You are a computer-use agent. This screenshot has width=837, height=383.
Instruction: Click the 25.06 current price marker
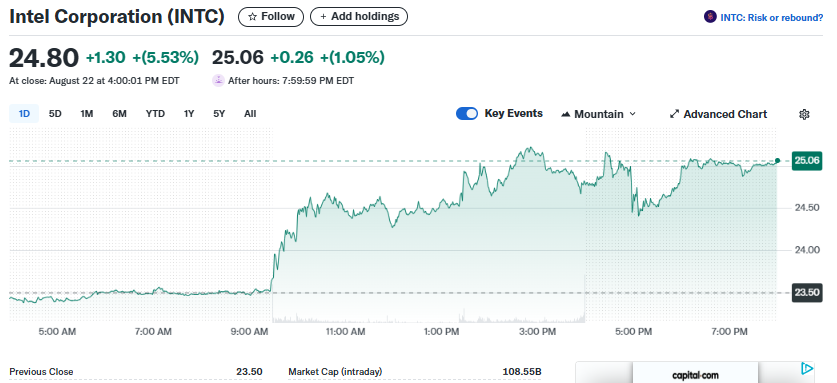(807, 160)
